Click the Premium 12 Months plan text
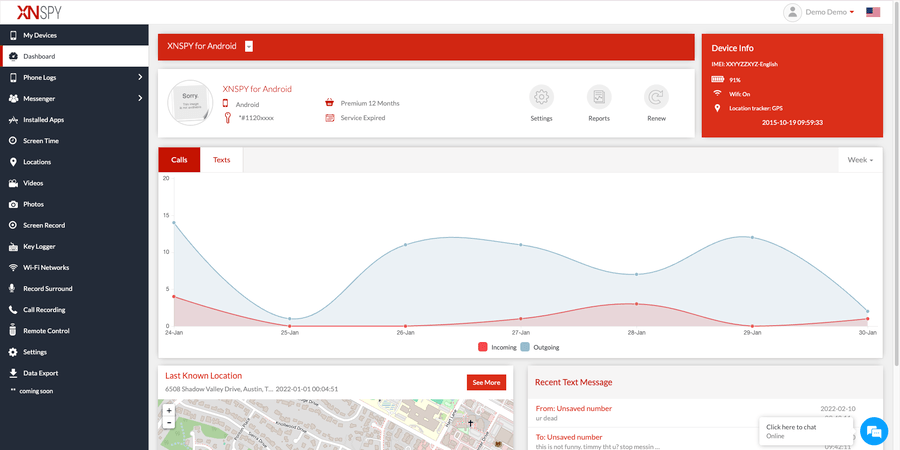 (x=370, y=103)
